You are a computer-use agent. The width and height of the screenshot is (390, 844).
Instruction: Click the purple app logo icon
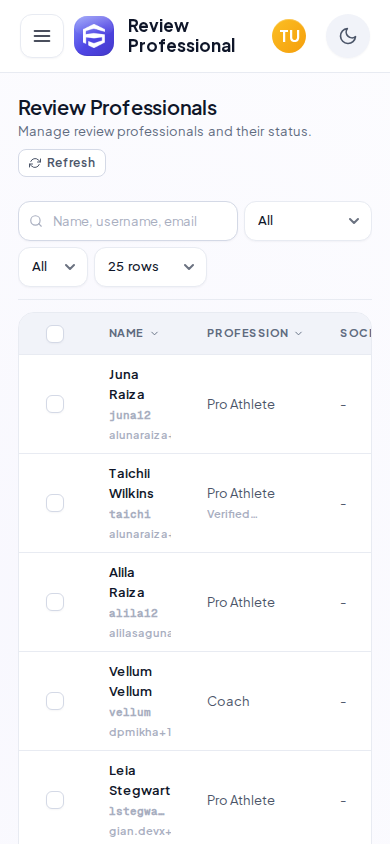(x=94, y=36)
